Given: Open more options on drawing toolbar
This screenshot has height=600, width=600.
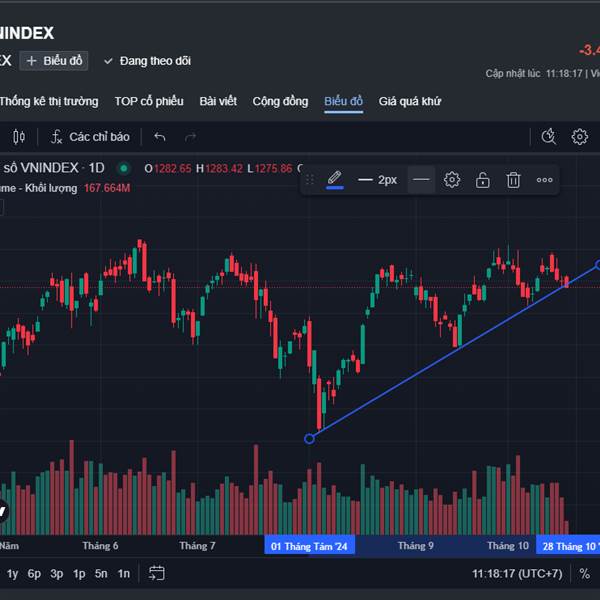Looking at the screenshot, I should coord(544,179).
